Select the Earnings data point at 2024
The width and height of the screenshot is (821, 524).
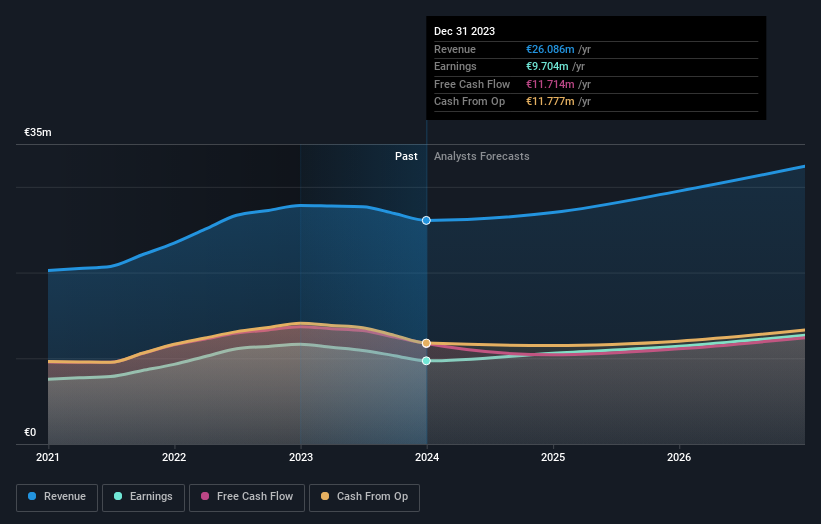click(426, 361)
